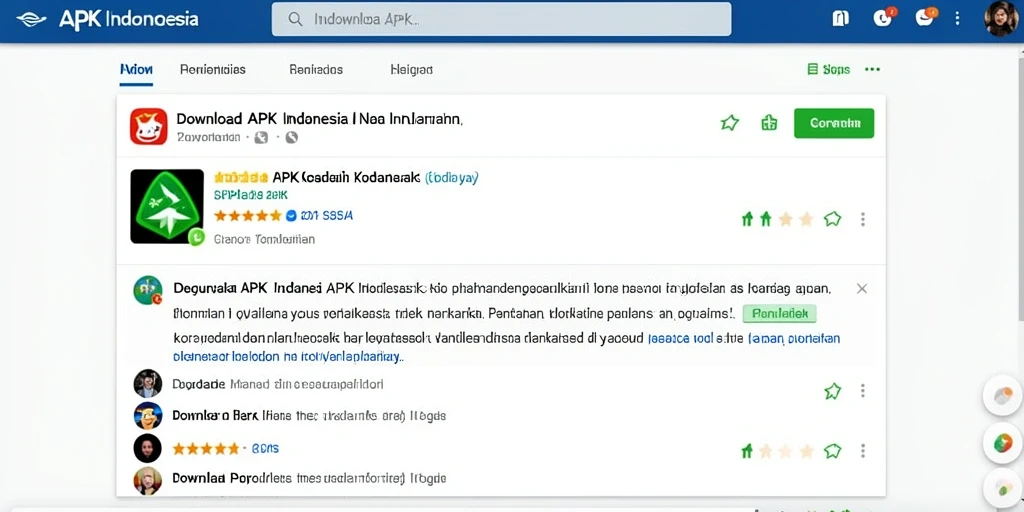
Task: Open the user profile avatar
Action: pyautogui.click(x=1000, y=18)
